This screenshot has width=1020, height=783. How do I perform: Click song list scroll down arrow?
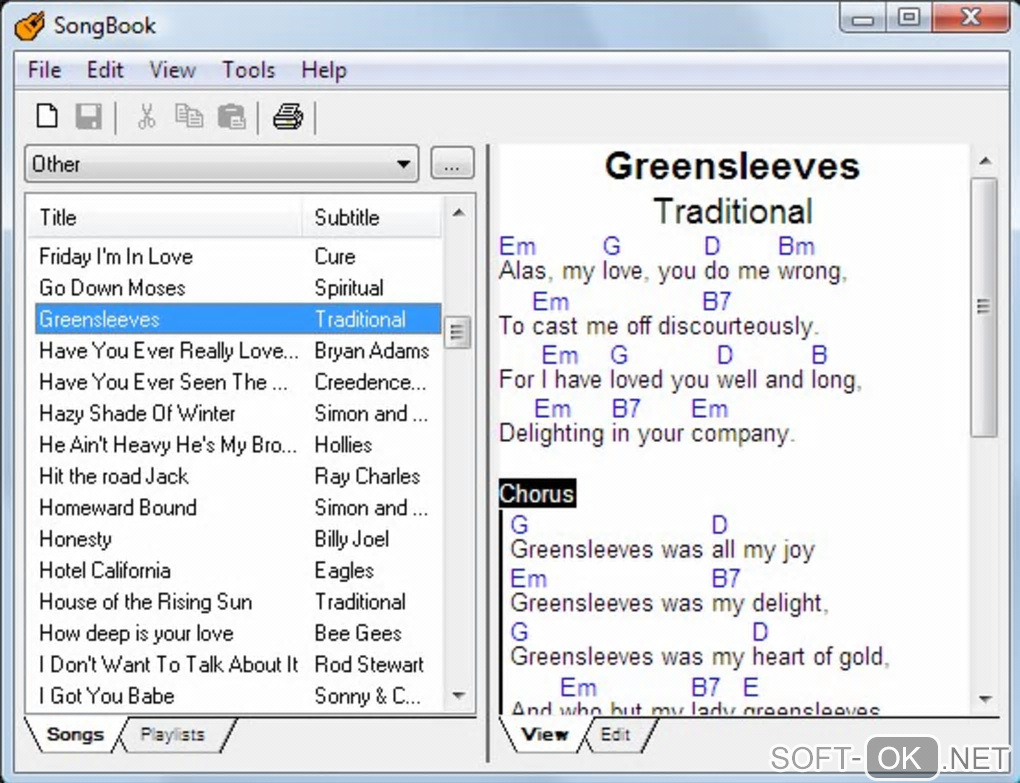coord(459,695)
